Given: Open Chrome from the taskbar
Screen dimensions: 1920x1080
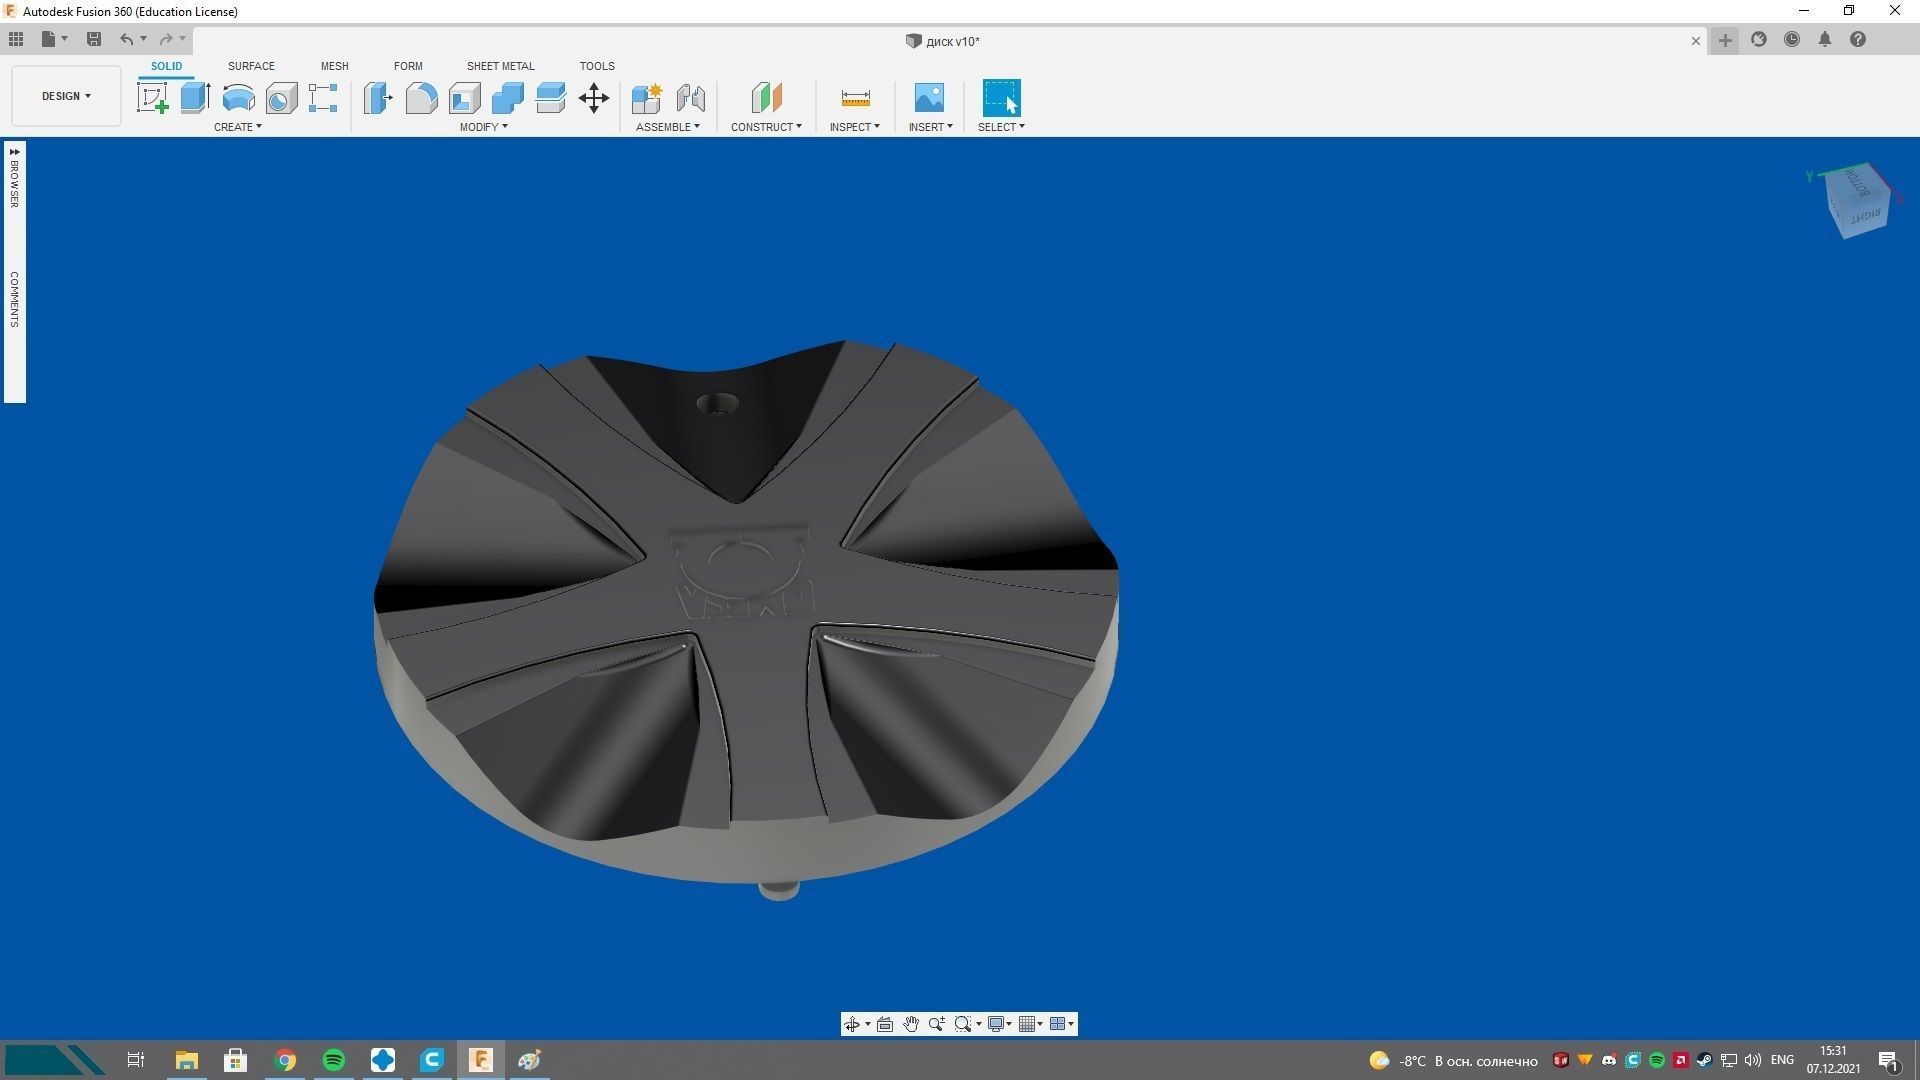Looking at the screenshot, I should (x=285, y=1060).
